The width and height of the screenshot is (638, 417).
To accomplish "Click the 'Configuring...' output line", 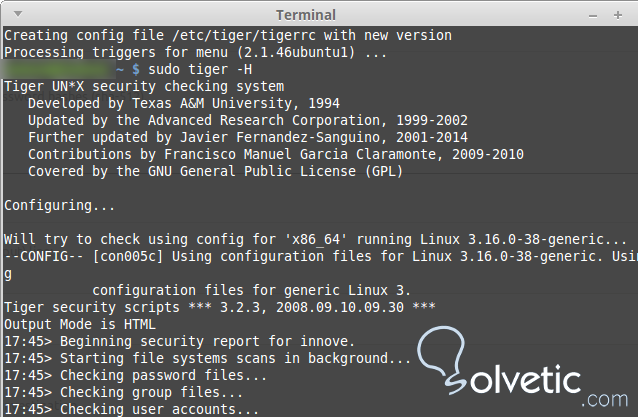I will click(60, 206).
